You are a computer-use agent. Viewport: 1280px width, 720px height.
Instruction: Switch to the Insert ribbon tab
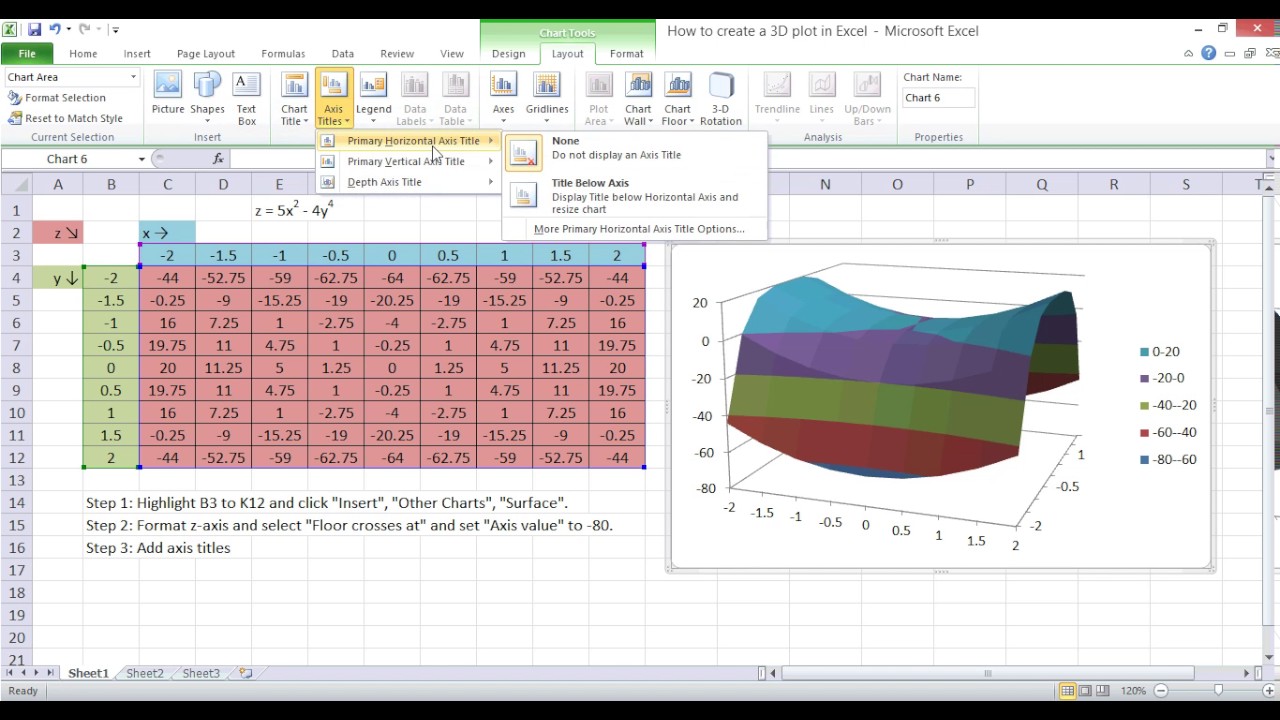point(137,54)
